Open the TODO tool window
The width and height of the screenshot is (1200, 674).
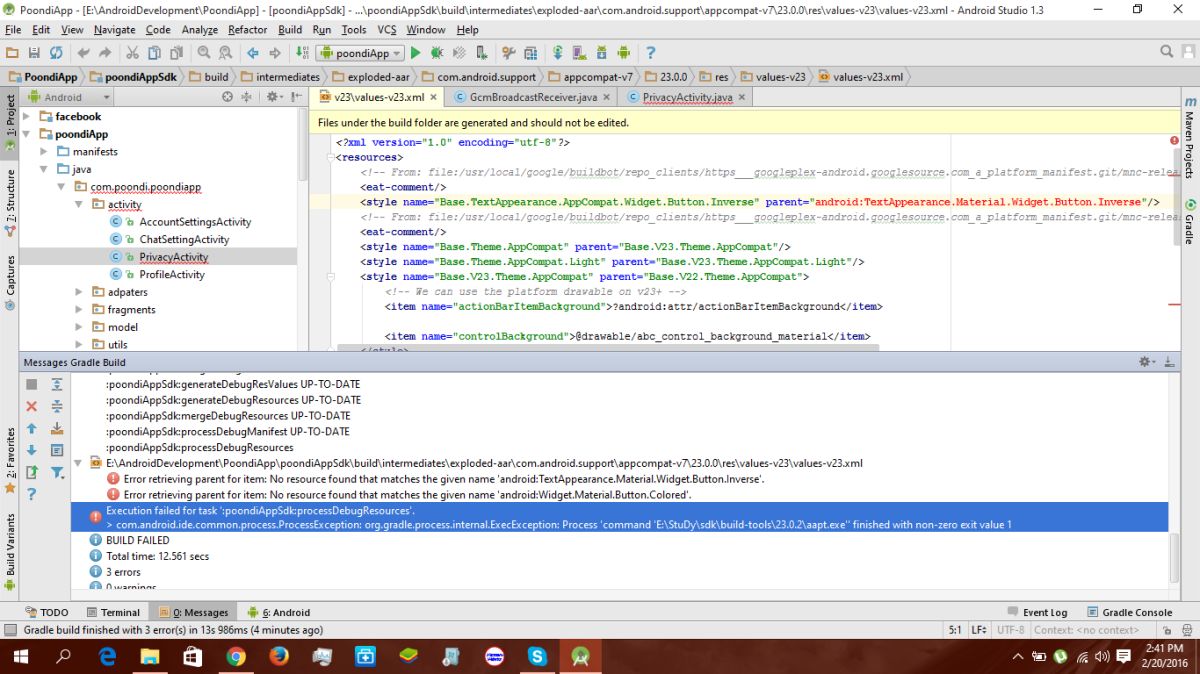click(x=46, y=612)
